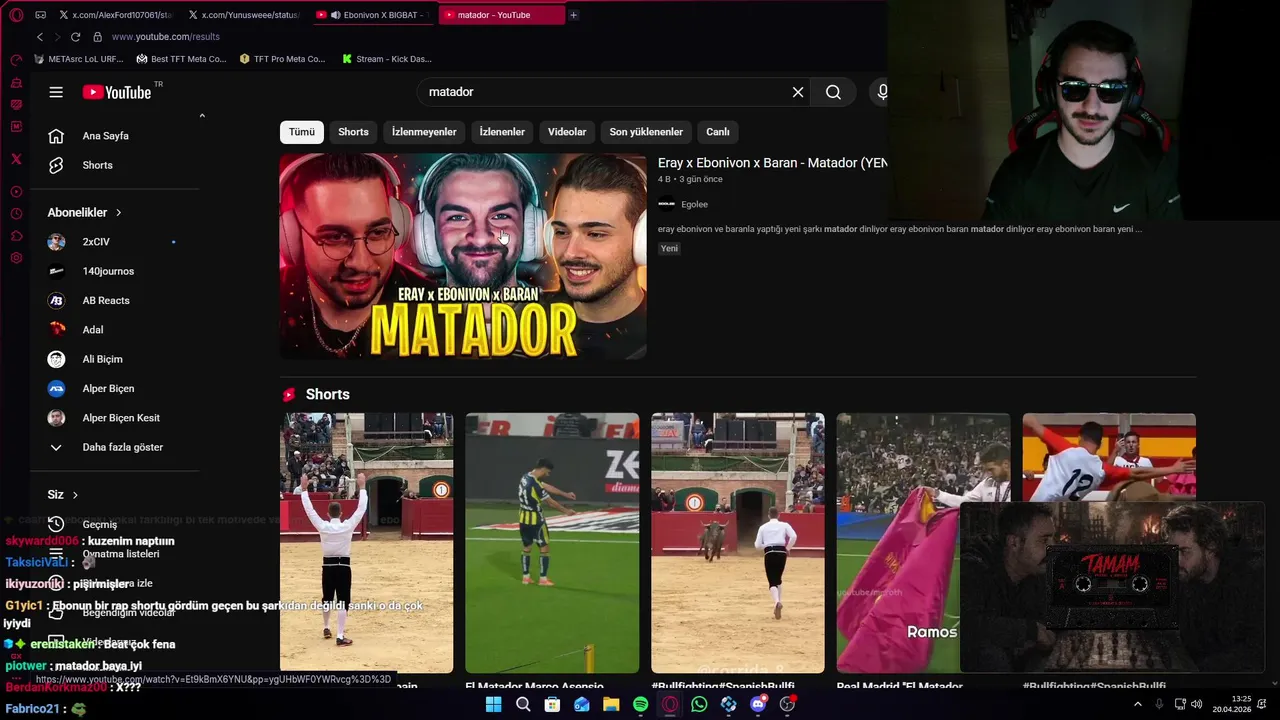Reload the page
The height and width of the screenshot is (720, 1280).
coord(75,37)
